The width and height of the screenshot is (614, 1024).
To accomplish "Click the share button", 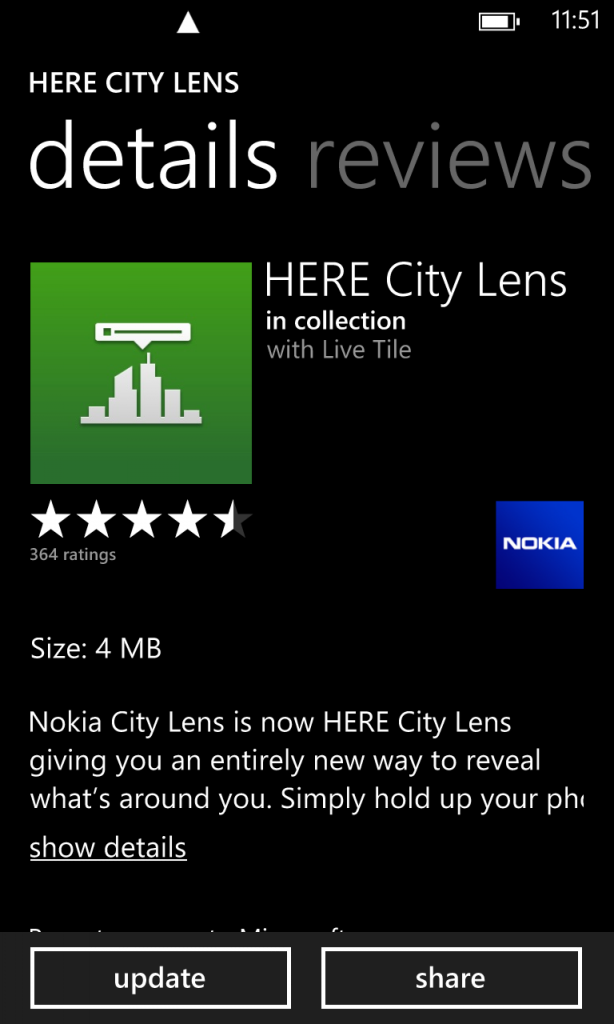I will [x=451, y=978].
